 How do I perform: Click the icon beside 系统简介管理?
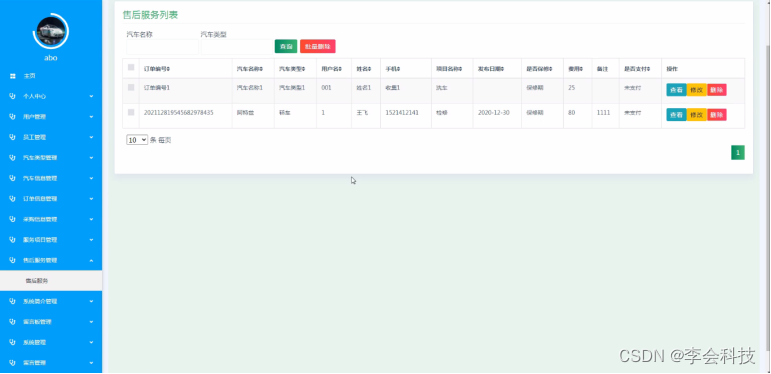pos(12,301)
